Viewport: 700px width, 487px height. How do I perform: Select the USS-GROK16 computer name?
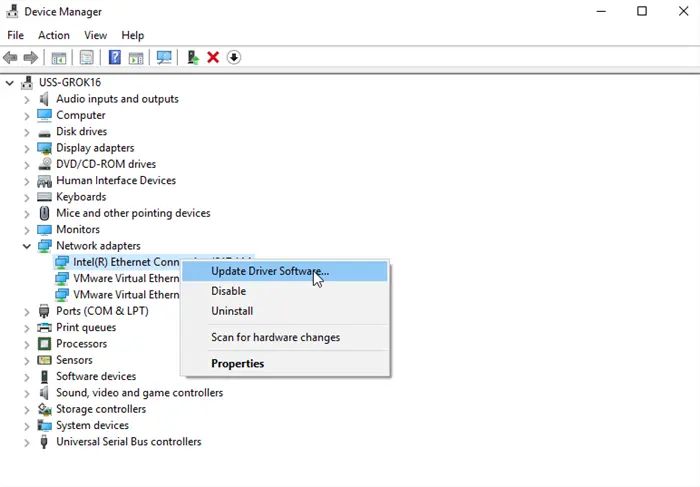point(70,83)
